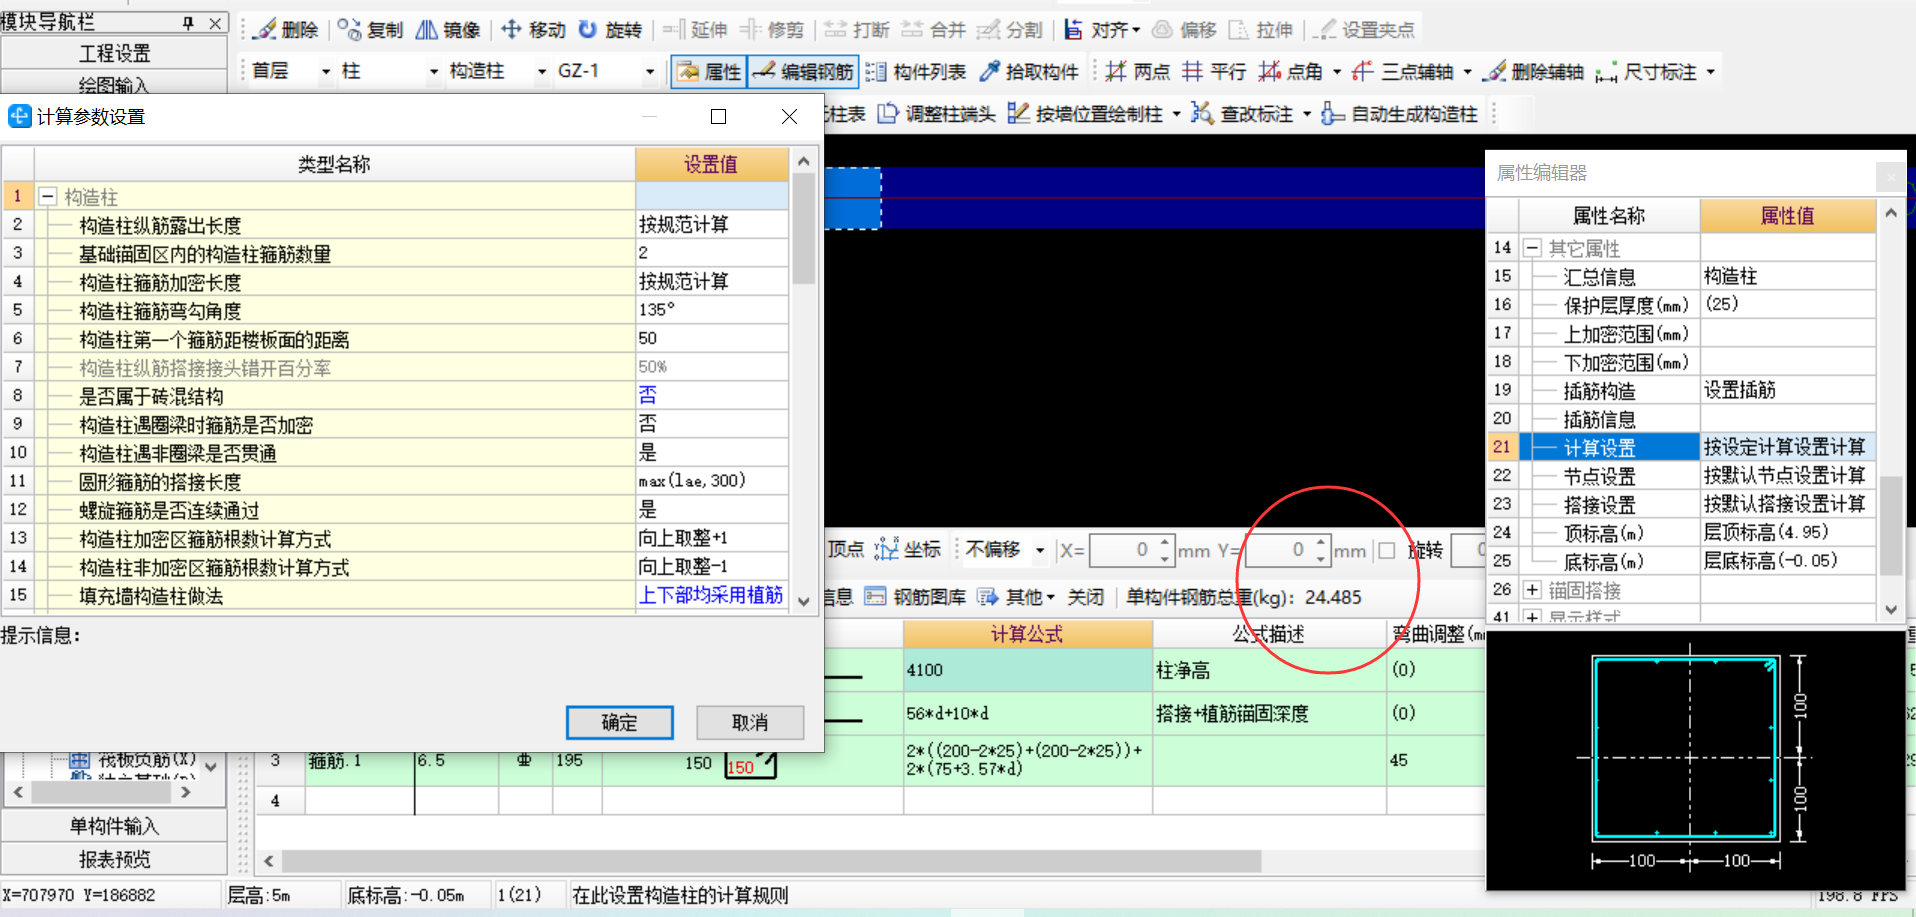The width and height of the screenshot is (1916, 917).
Task: Click the 坐标 coordinate tool
Action: [908, 549]
